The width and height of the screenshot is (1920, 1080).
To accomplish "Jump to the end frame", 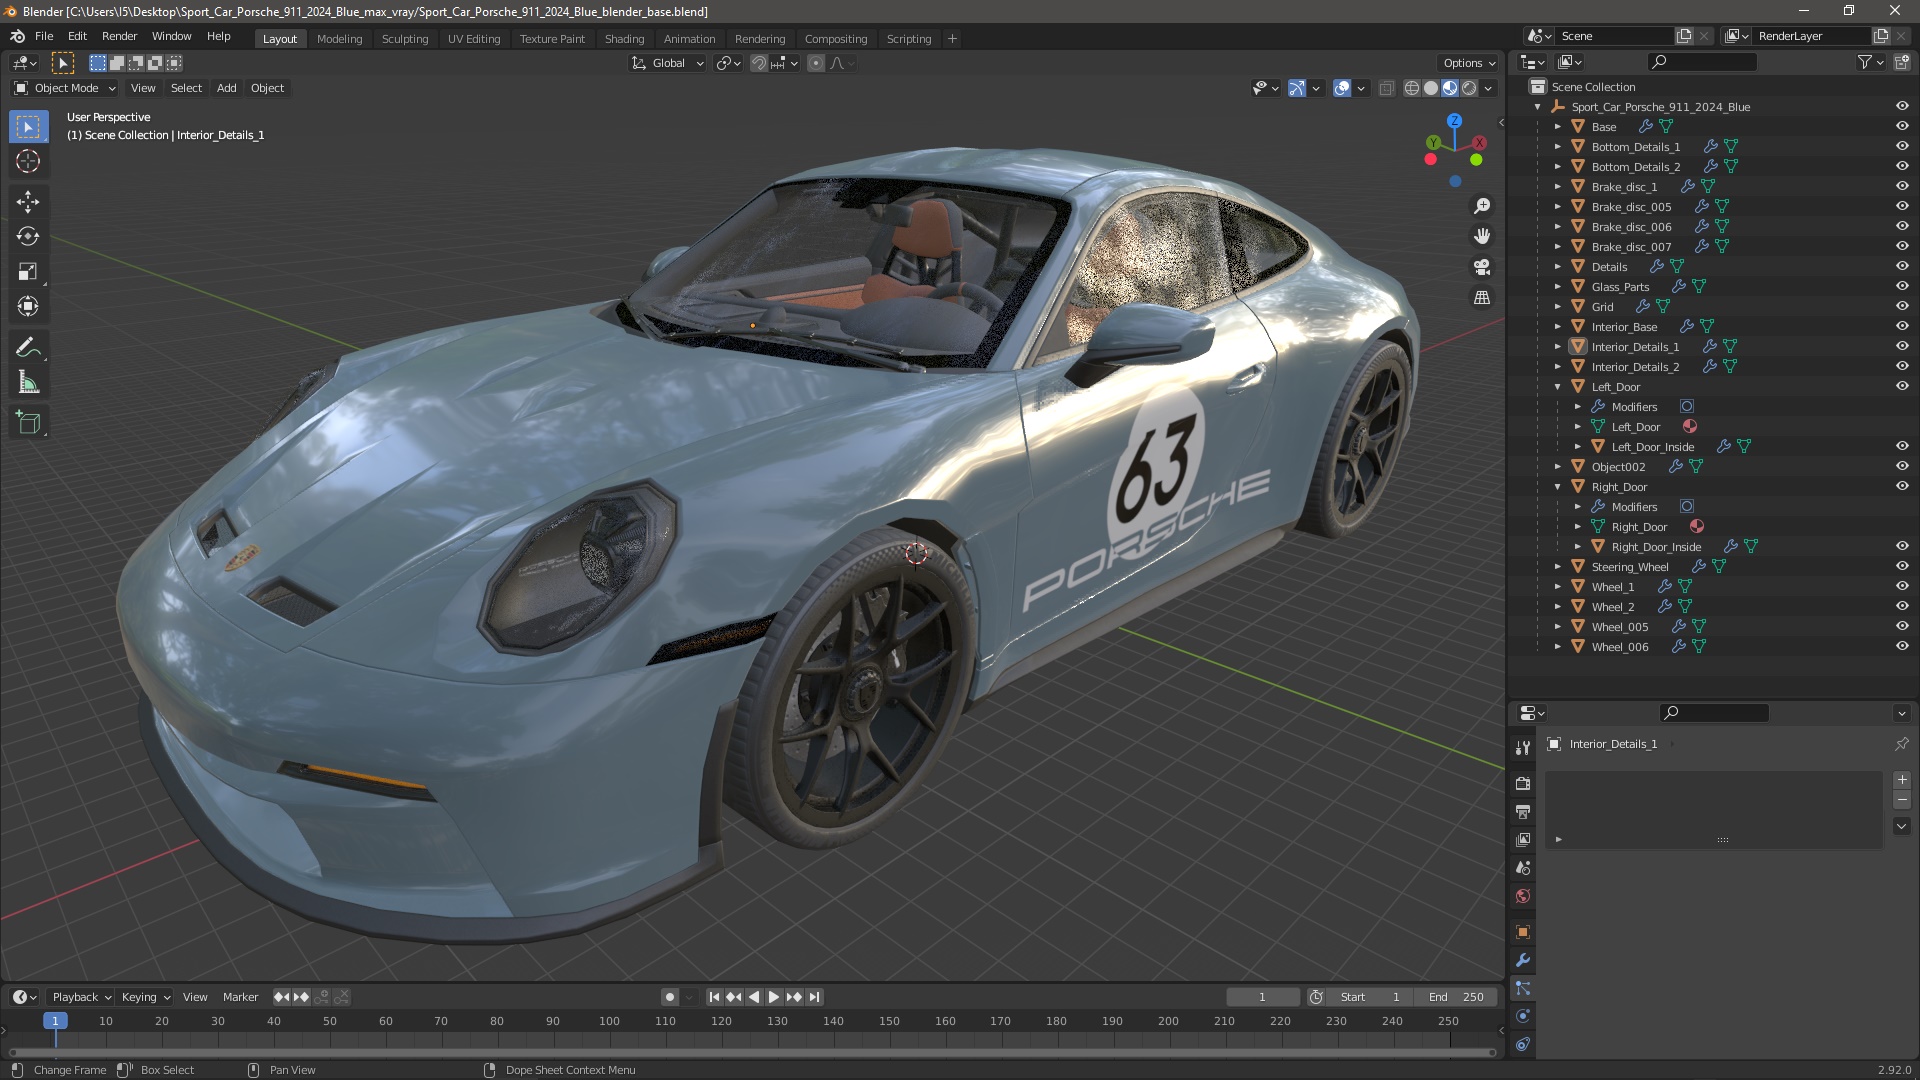I will [x=814, y=997].
